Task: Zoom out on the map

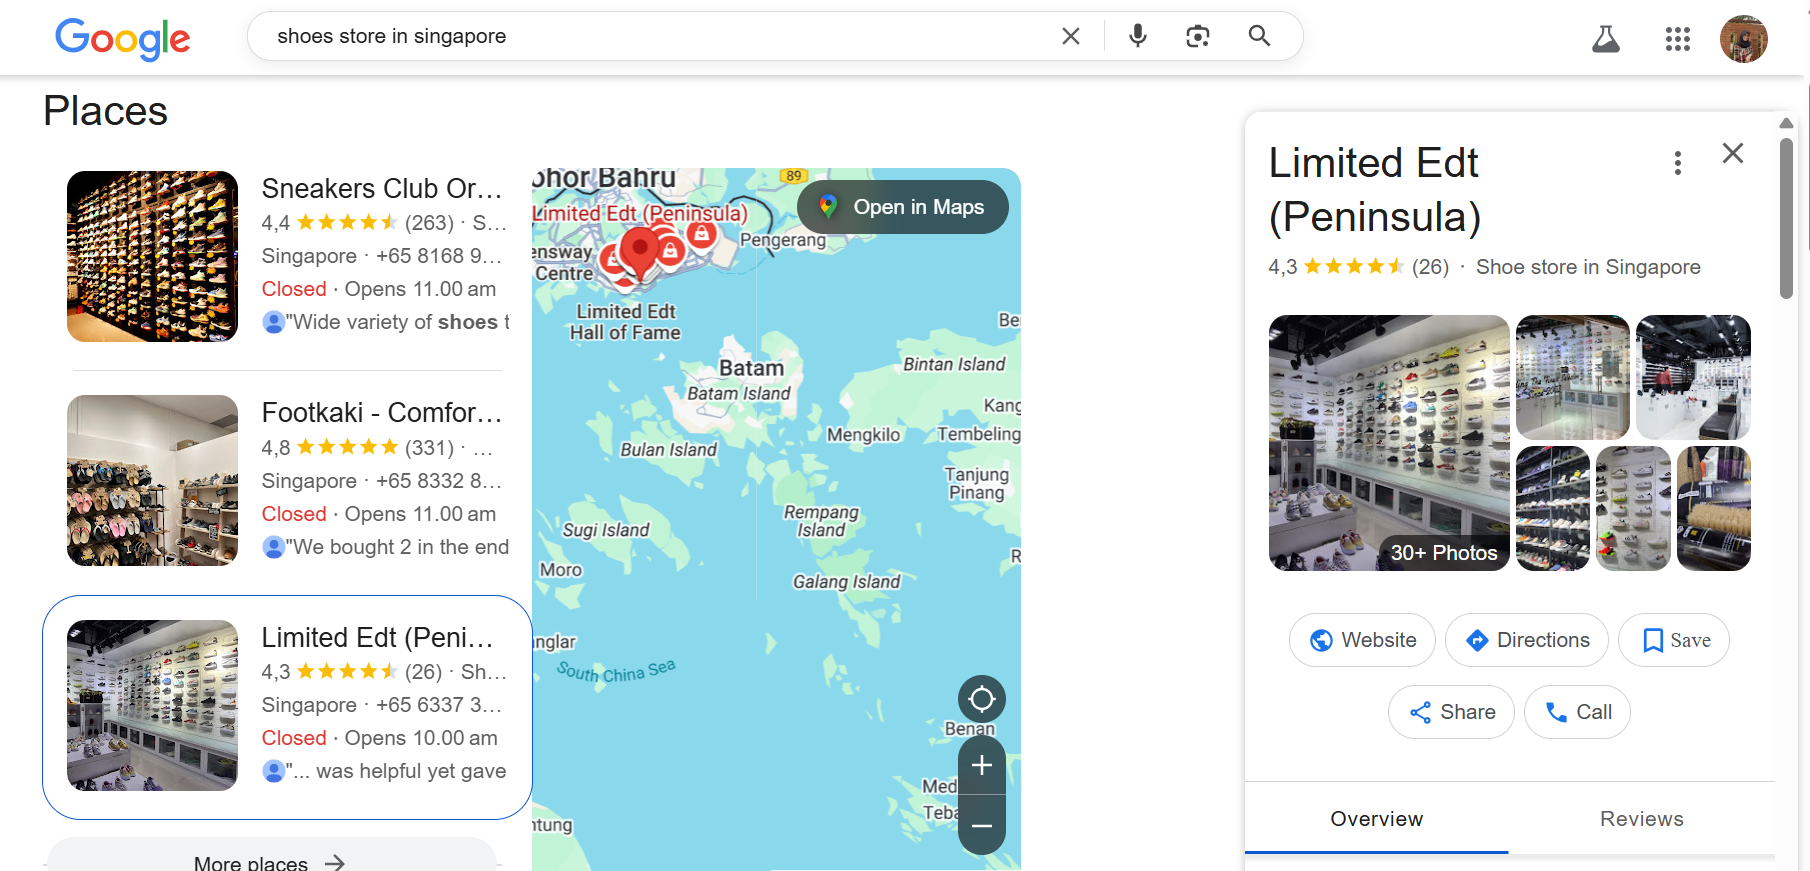Action: (x=981, y=826)
